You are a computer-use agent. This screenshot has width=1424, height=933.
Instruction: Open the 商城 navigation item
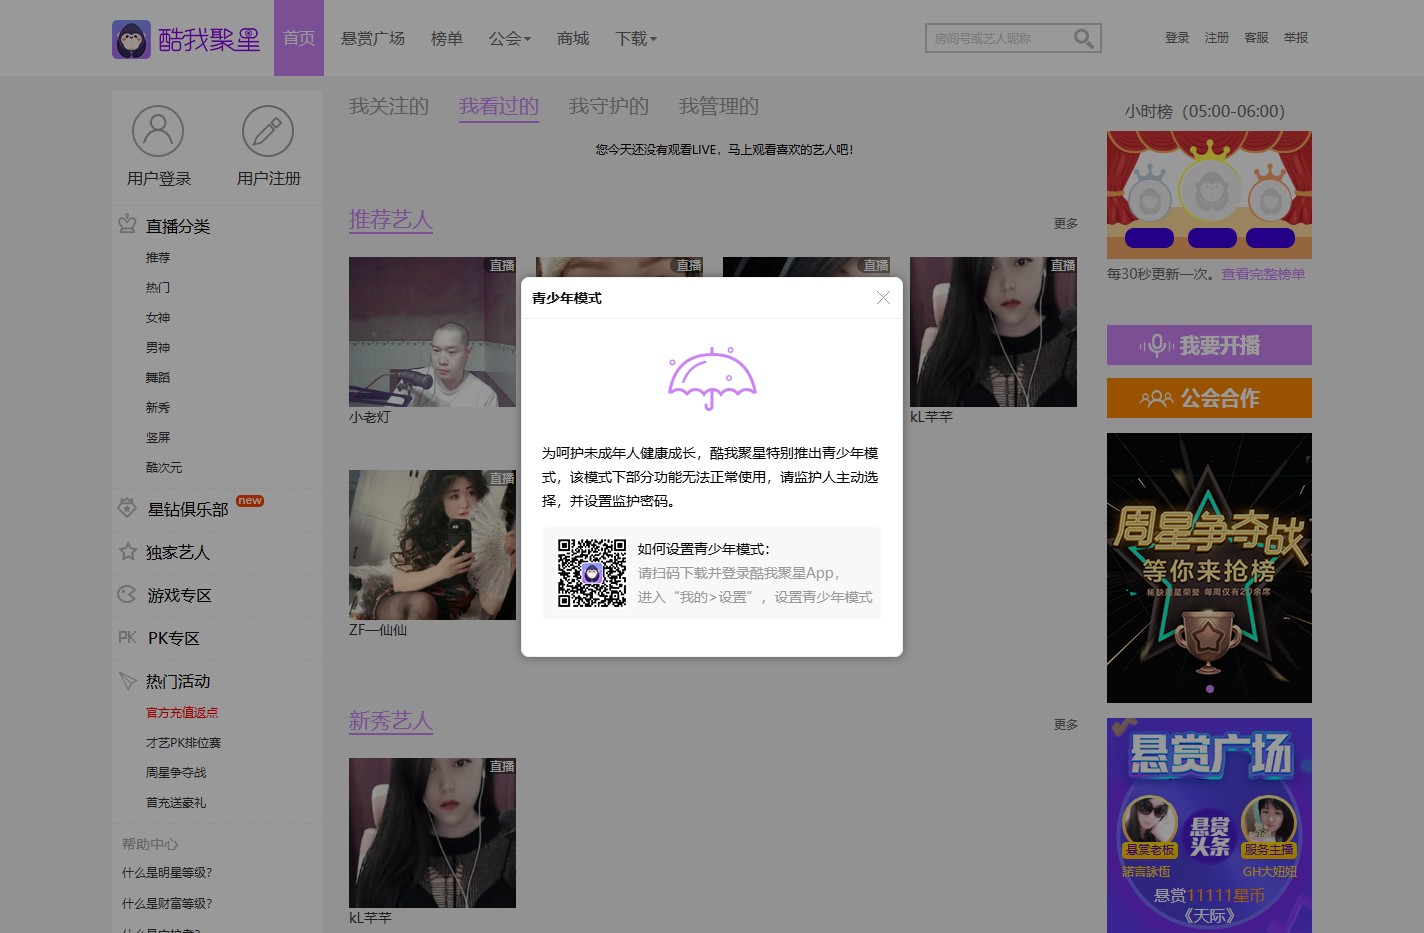(x=573, y=38)
